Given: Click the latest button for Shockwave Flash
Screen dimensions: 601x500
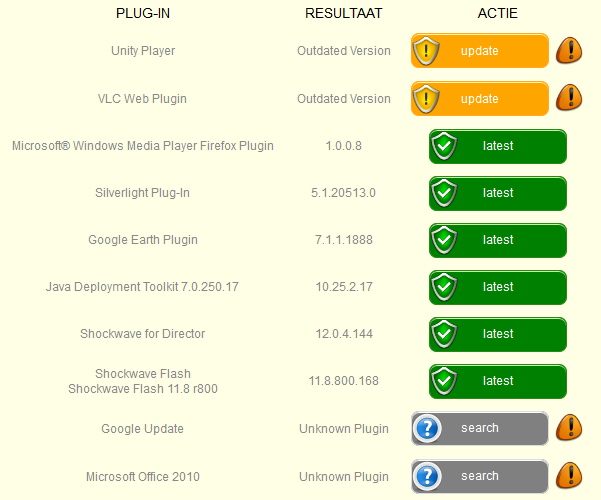Looking at the screenshot, I should [498, 381].
